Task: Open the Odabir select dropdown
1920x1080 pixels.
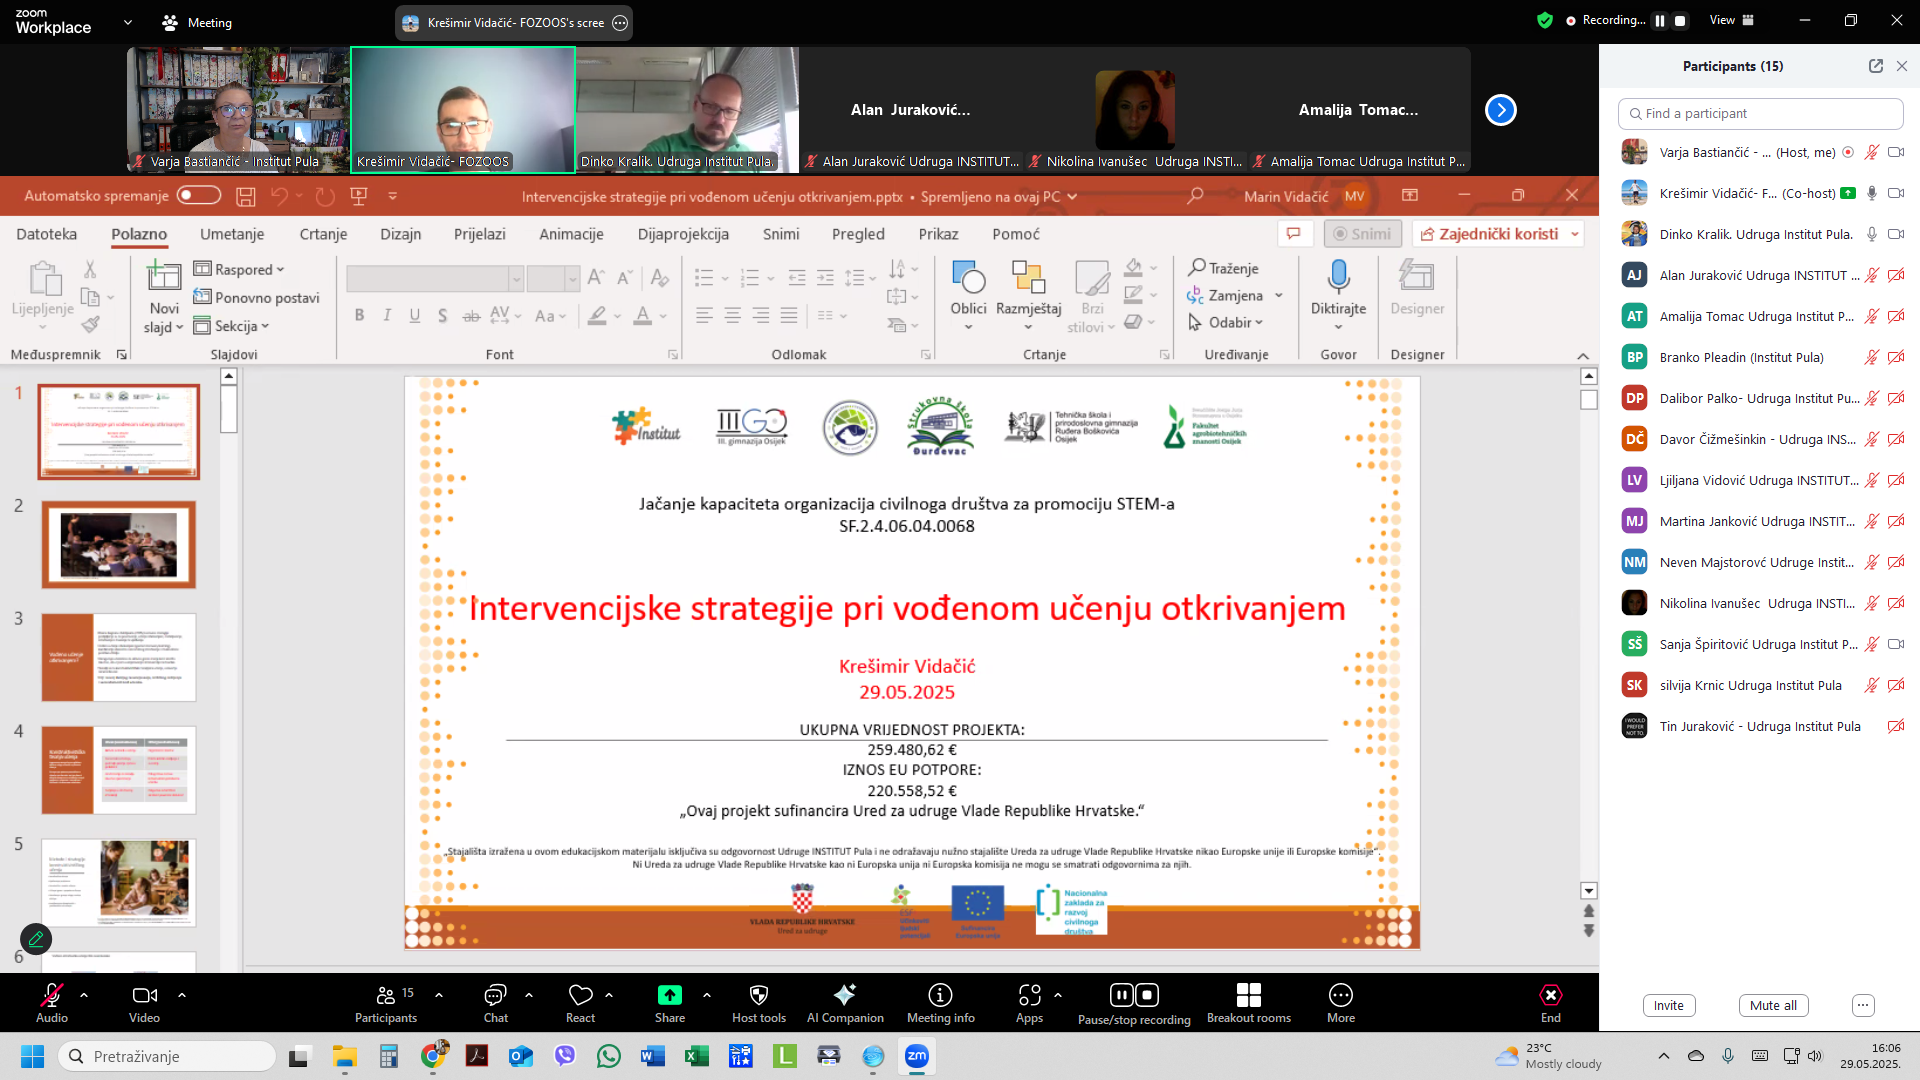Action: coord(1225,322)
